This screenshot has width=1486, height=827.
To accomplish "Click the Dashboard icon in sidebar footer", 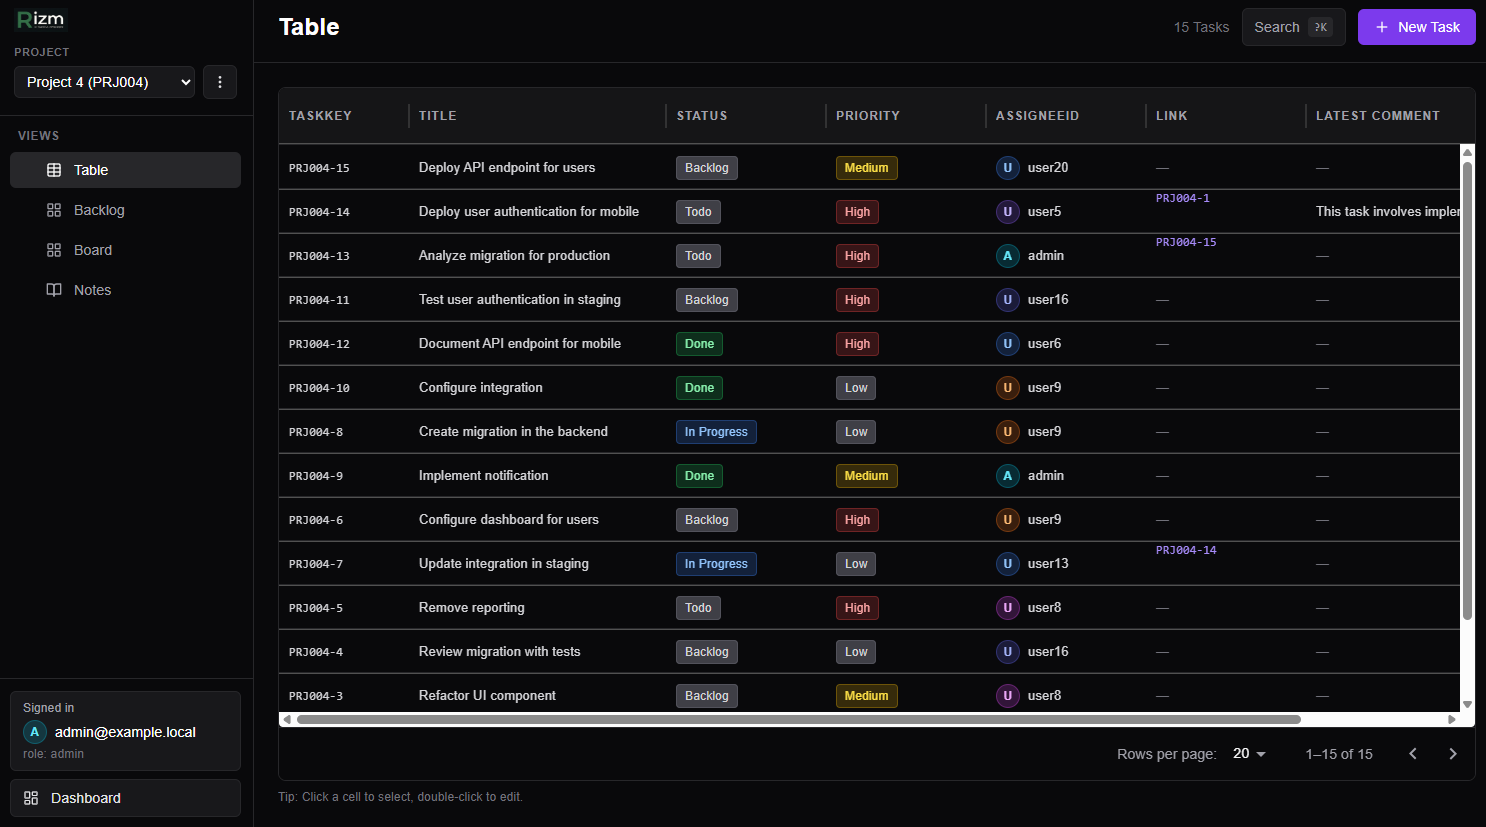I will click(31, 798).
